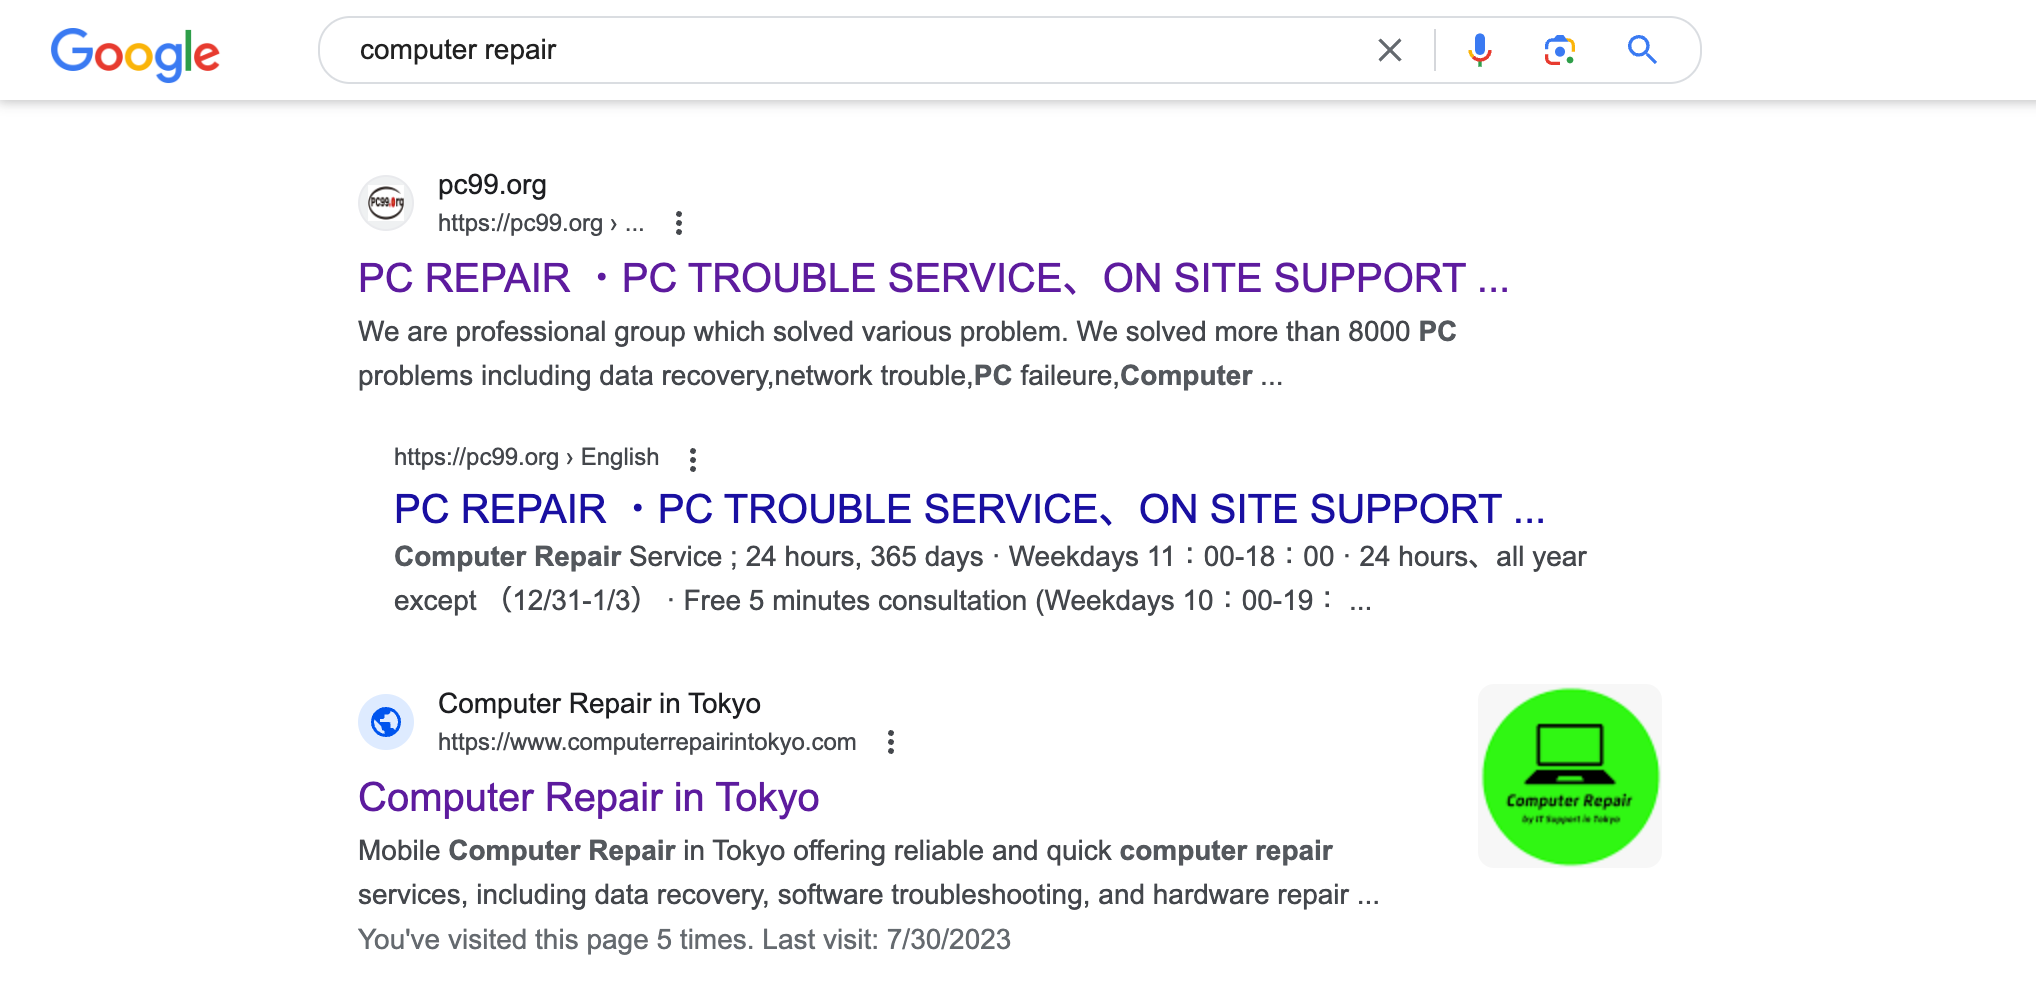Image resolution: width=2036 pixels, height=996 pixels.
Task: Open pc99.org favicon in first result
Action: pyautogui.click(x=386, y=203)
